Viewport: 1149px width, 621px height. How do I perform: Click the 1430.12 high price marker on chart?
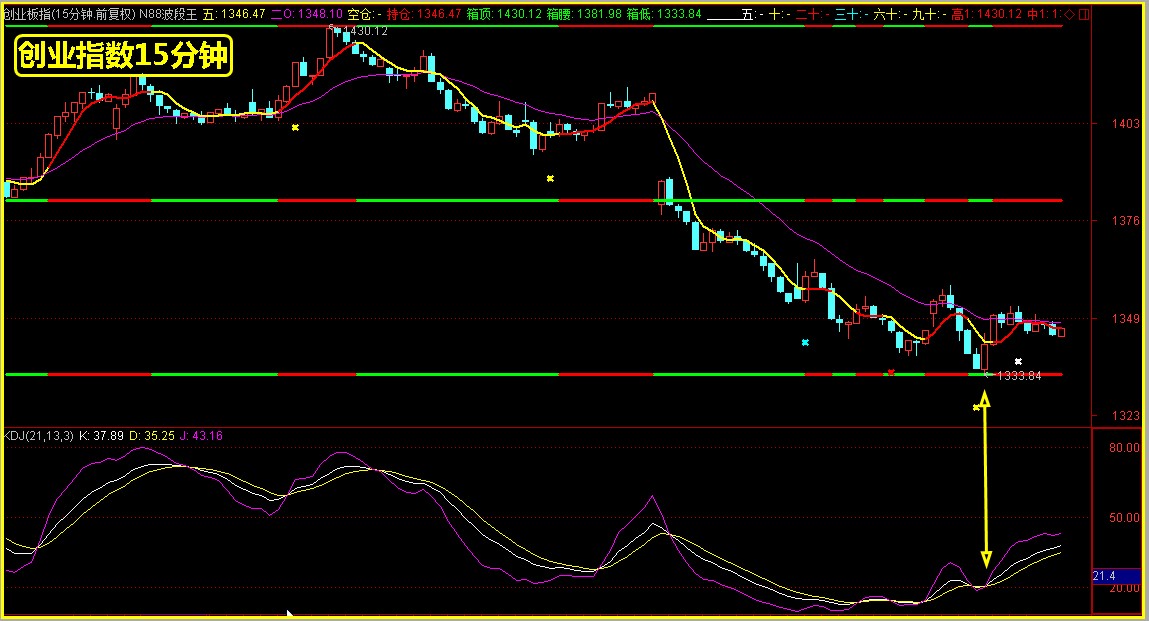click(364, 31)
